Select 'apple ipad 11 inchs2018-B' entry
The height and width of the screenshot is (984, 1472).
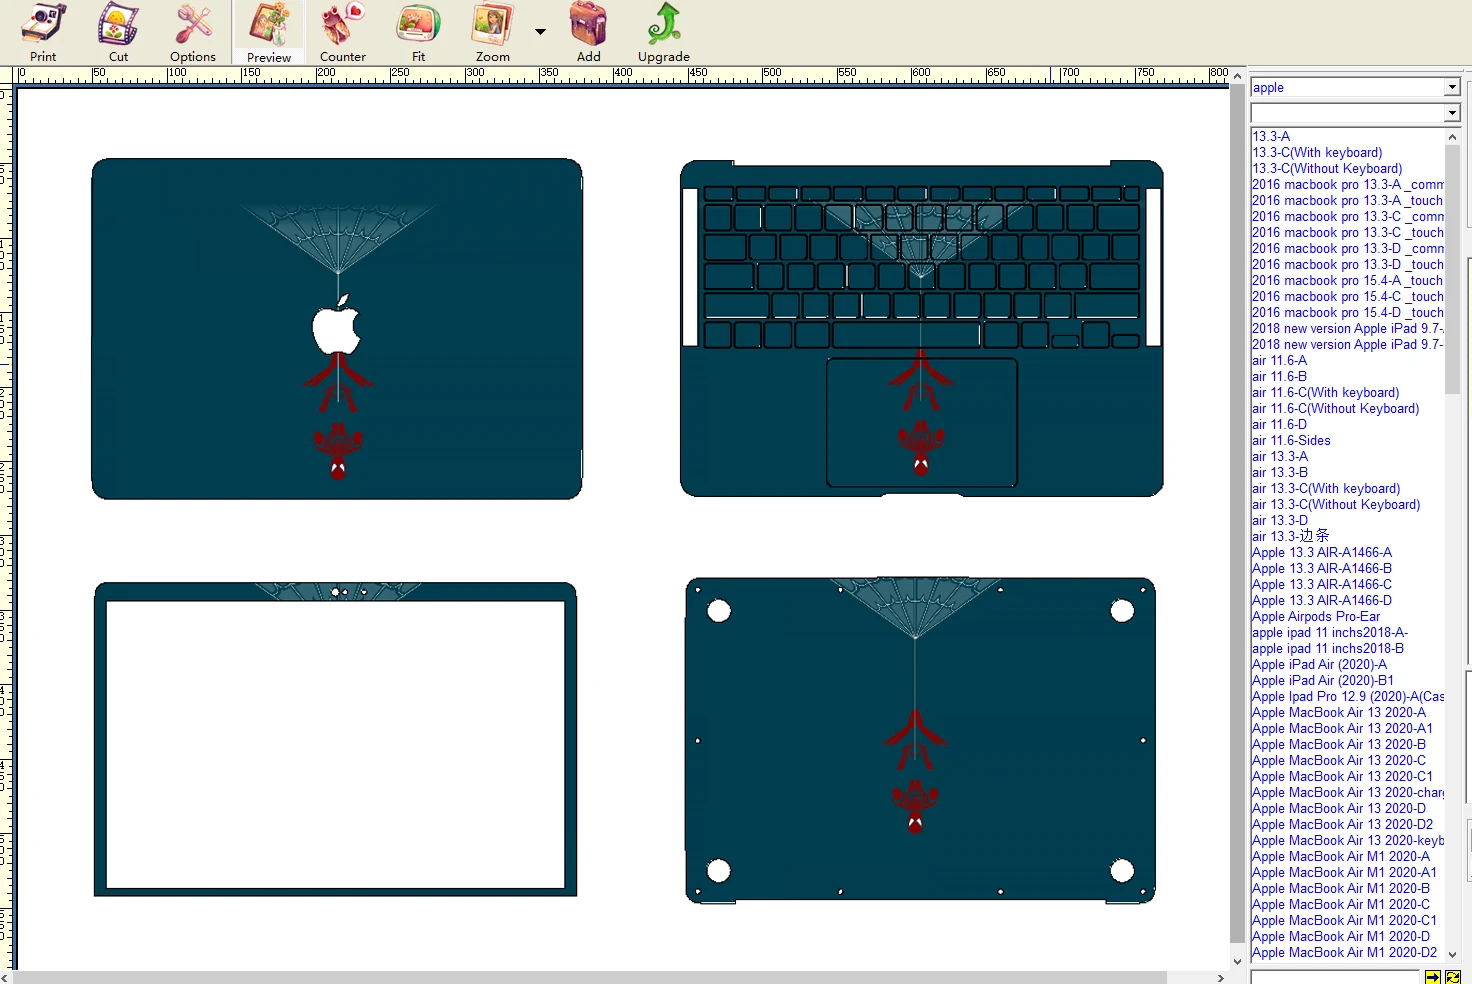(1328, 648)
